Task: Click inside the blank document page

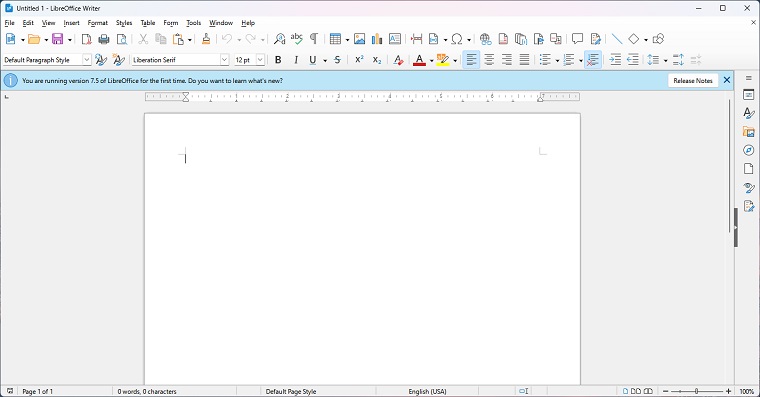Action: 362,249
